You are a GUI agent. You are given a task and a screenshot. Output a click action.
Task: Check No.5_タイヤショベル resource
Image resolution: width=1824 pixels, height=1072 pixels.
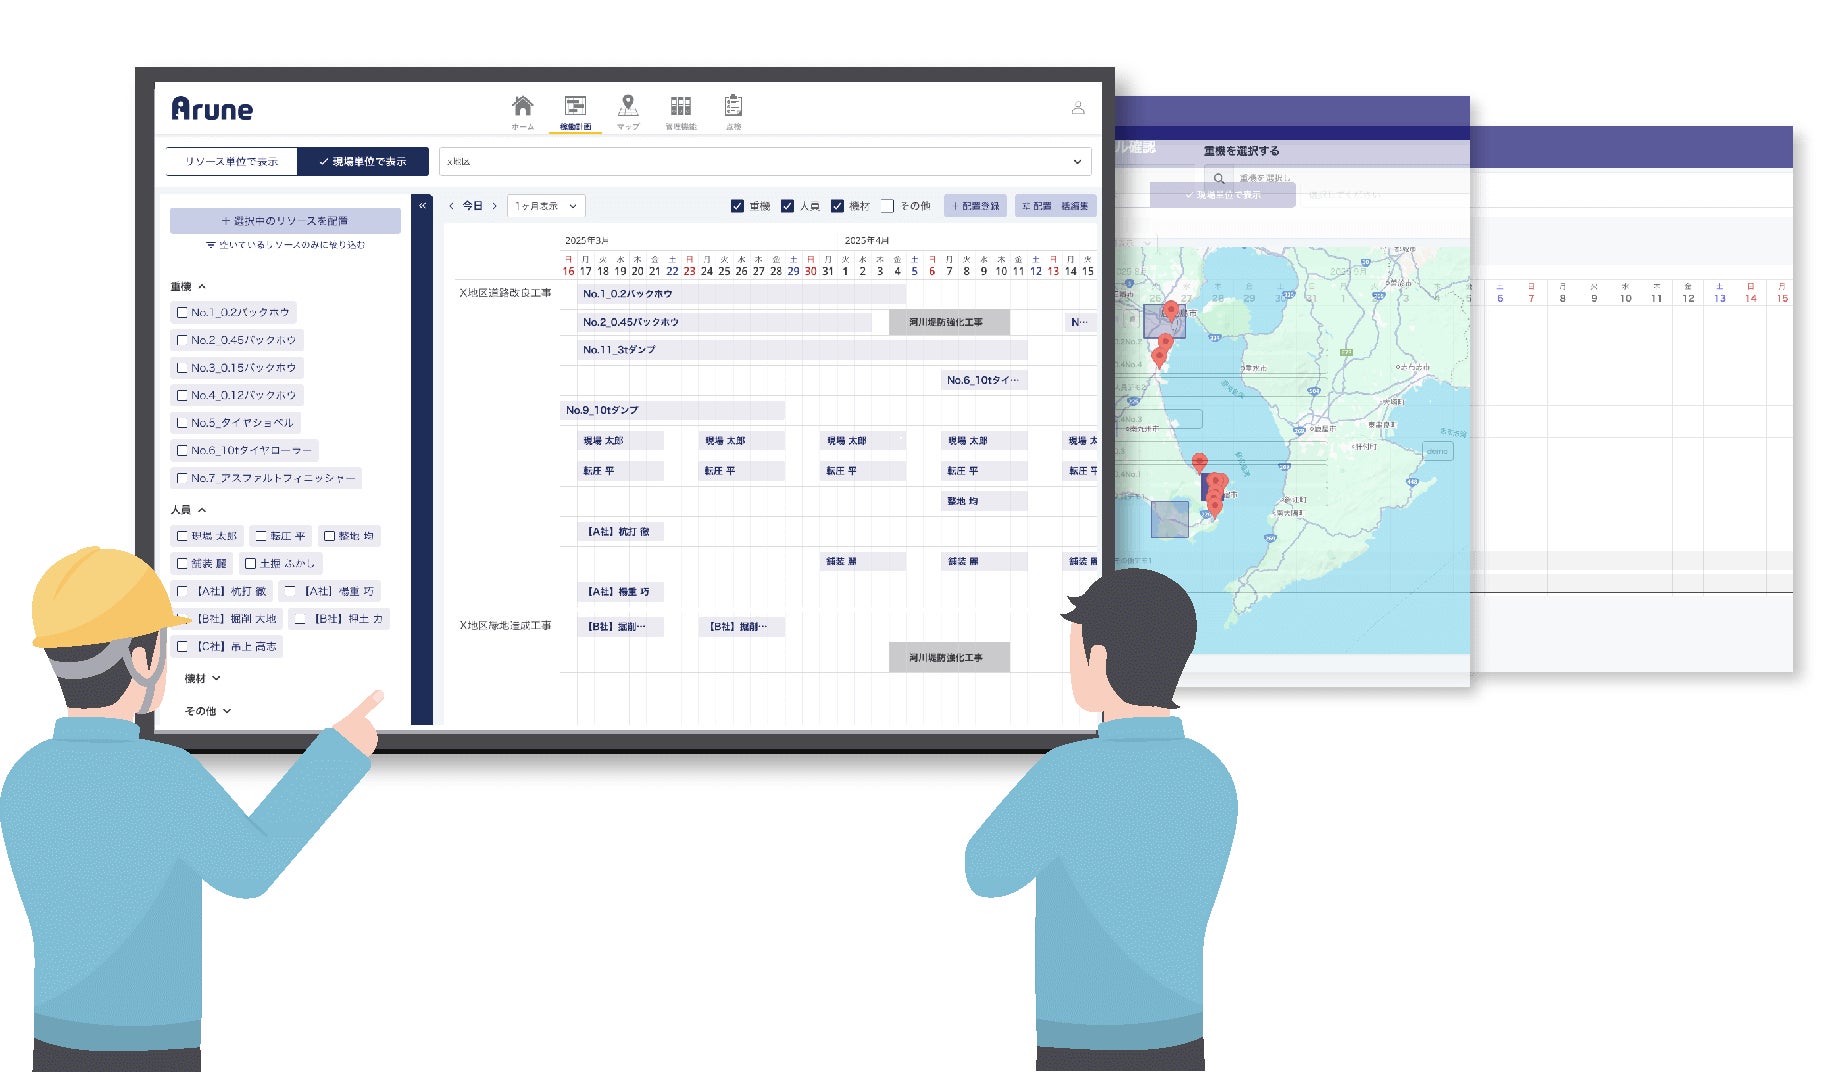[182, 423]
